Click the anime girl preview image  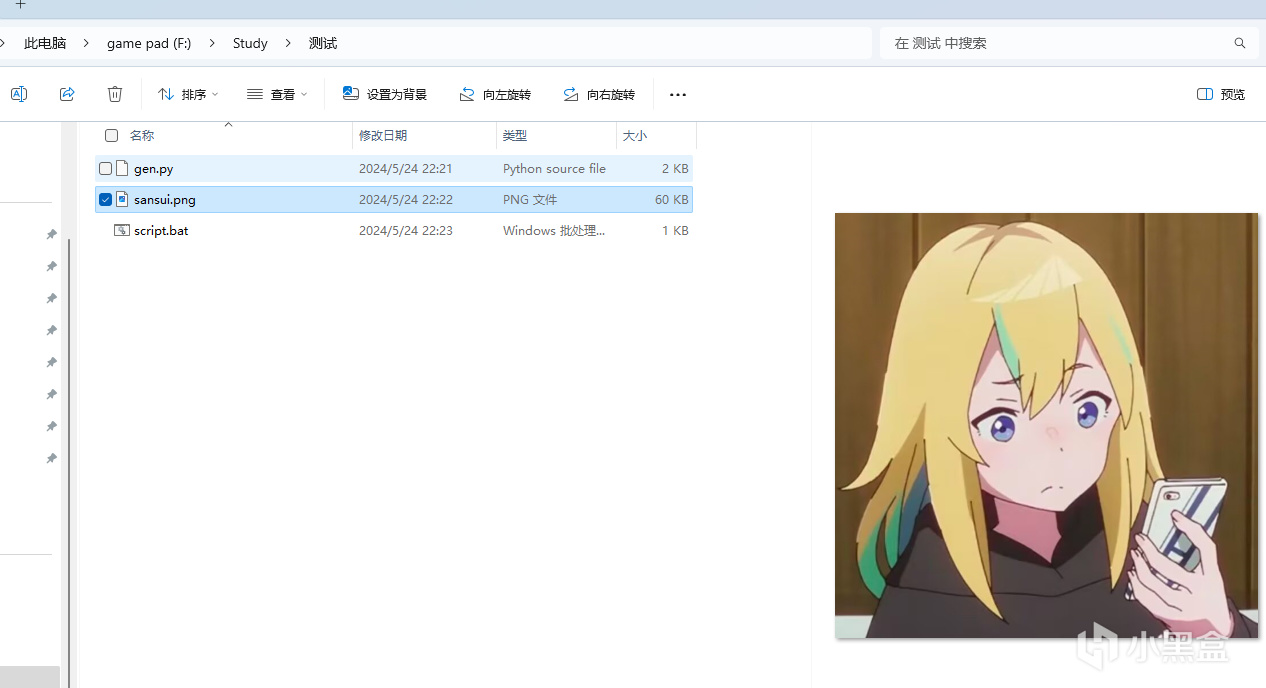coord(1046,425)
